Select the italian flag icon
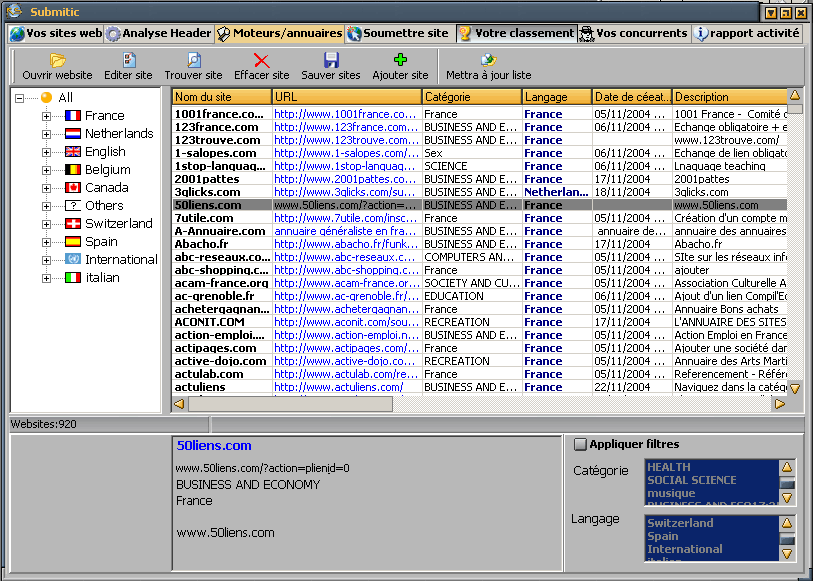The height and width of the screenshot is (581, 813). pos(73,278)
